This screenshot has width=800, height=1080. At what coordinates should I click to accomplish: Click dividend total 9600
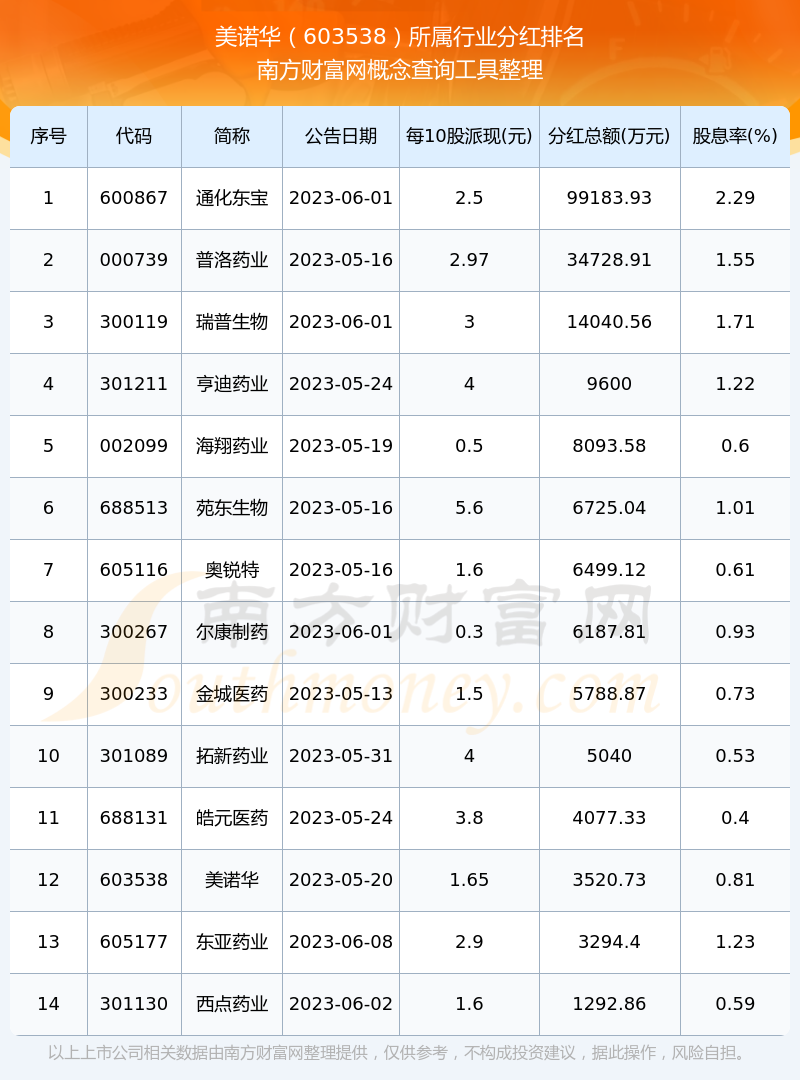coord(609,384)
